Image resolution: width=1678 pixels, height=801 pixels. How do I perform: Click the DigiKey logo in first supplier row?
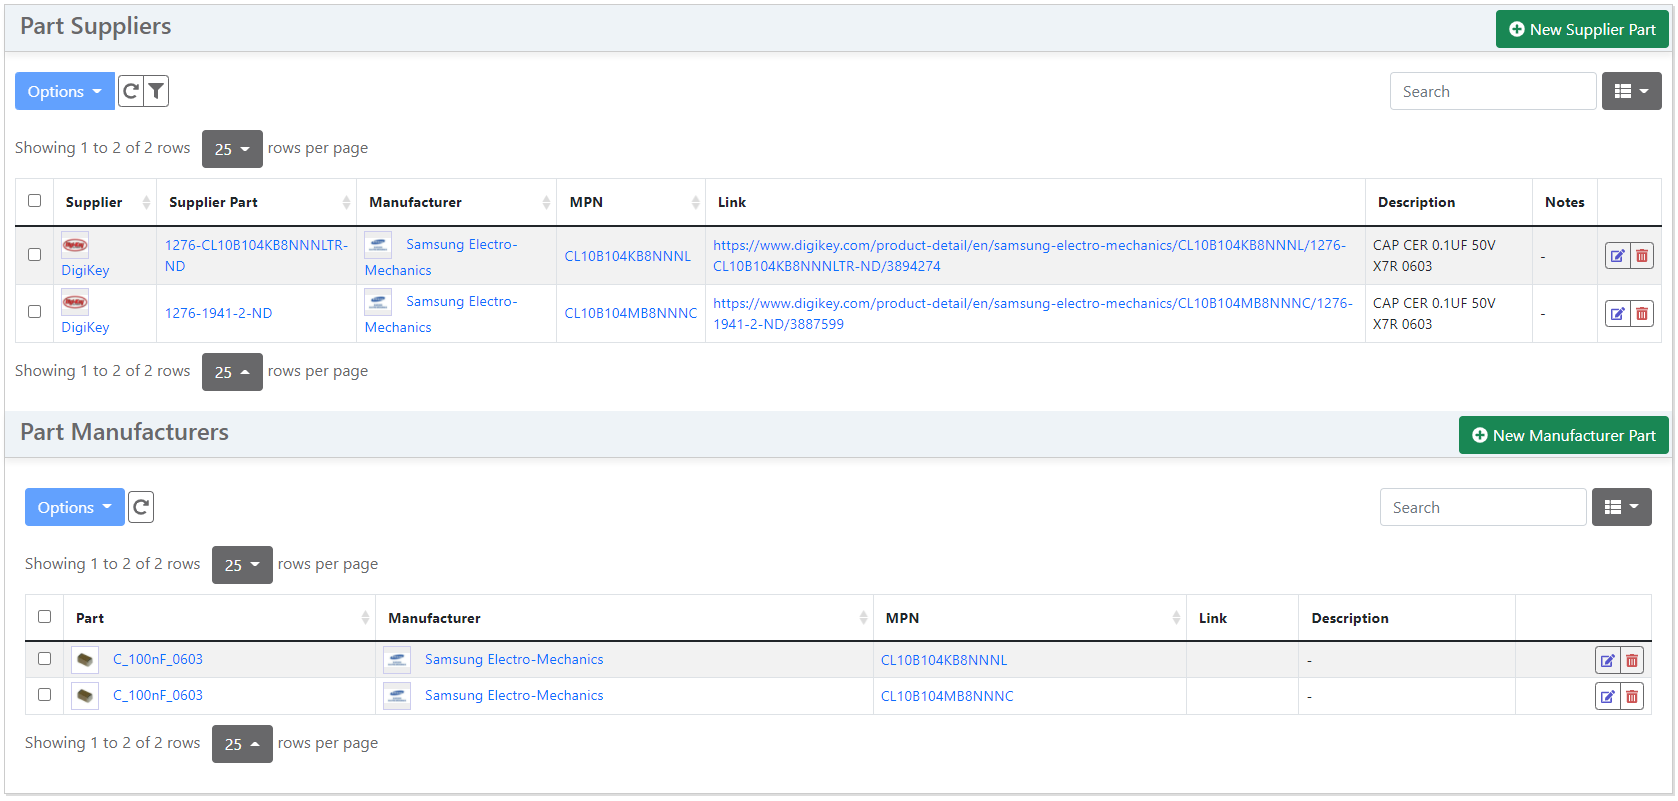tap(75, 245)
